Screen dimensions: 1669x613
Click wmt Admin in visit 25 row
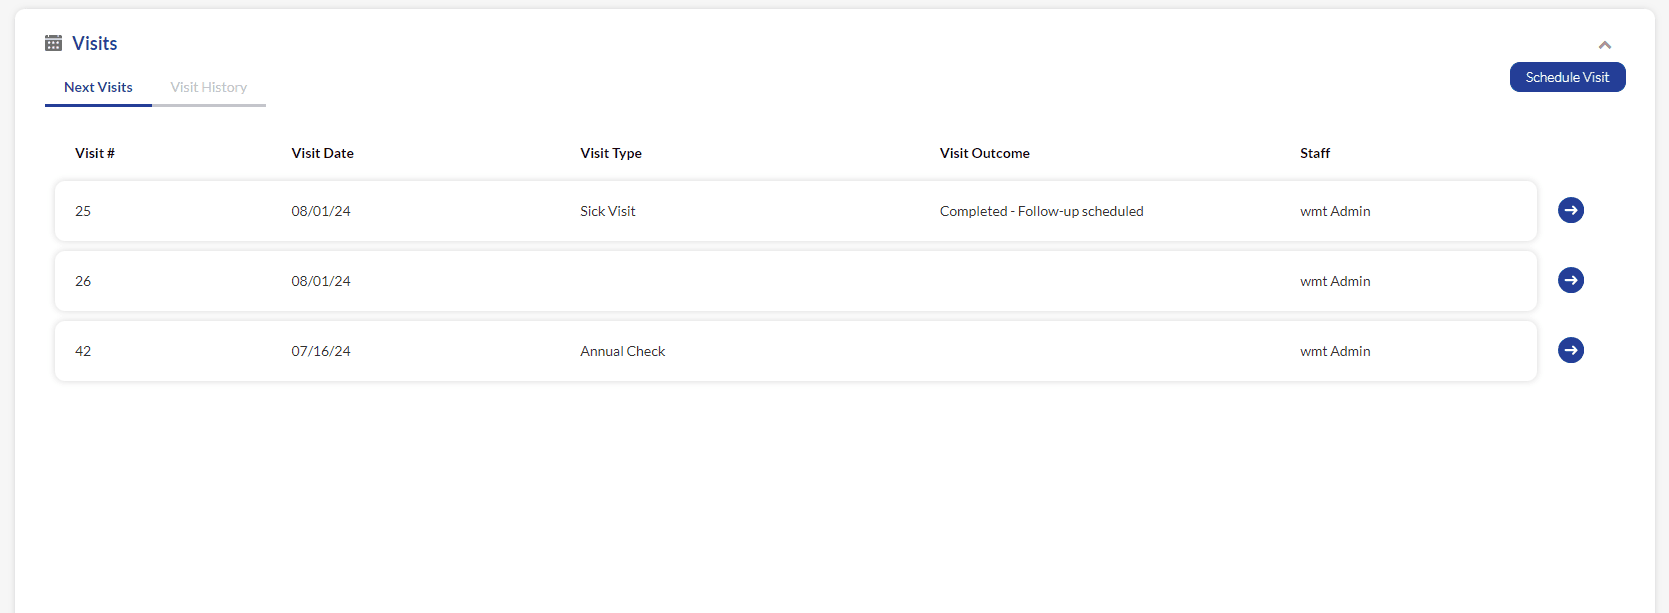point(1335,211)
